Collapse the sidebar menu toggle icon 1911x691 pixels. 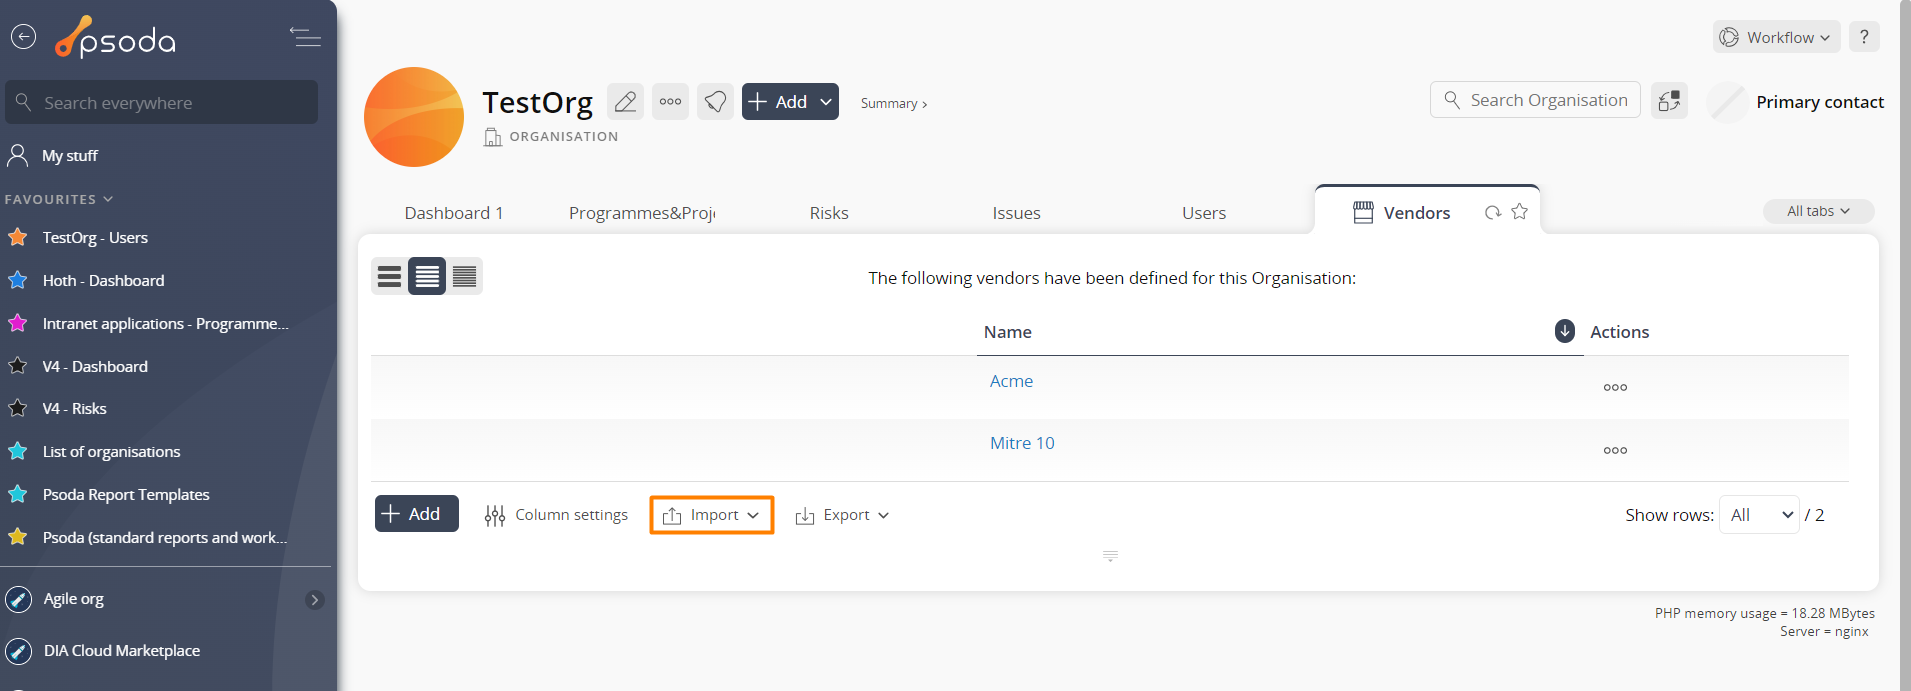pyautogui.click(x=305, y=37)
